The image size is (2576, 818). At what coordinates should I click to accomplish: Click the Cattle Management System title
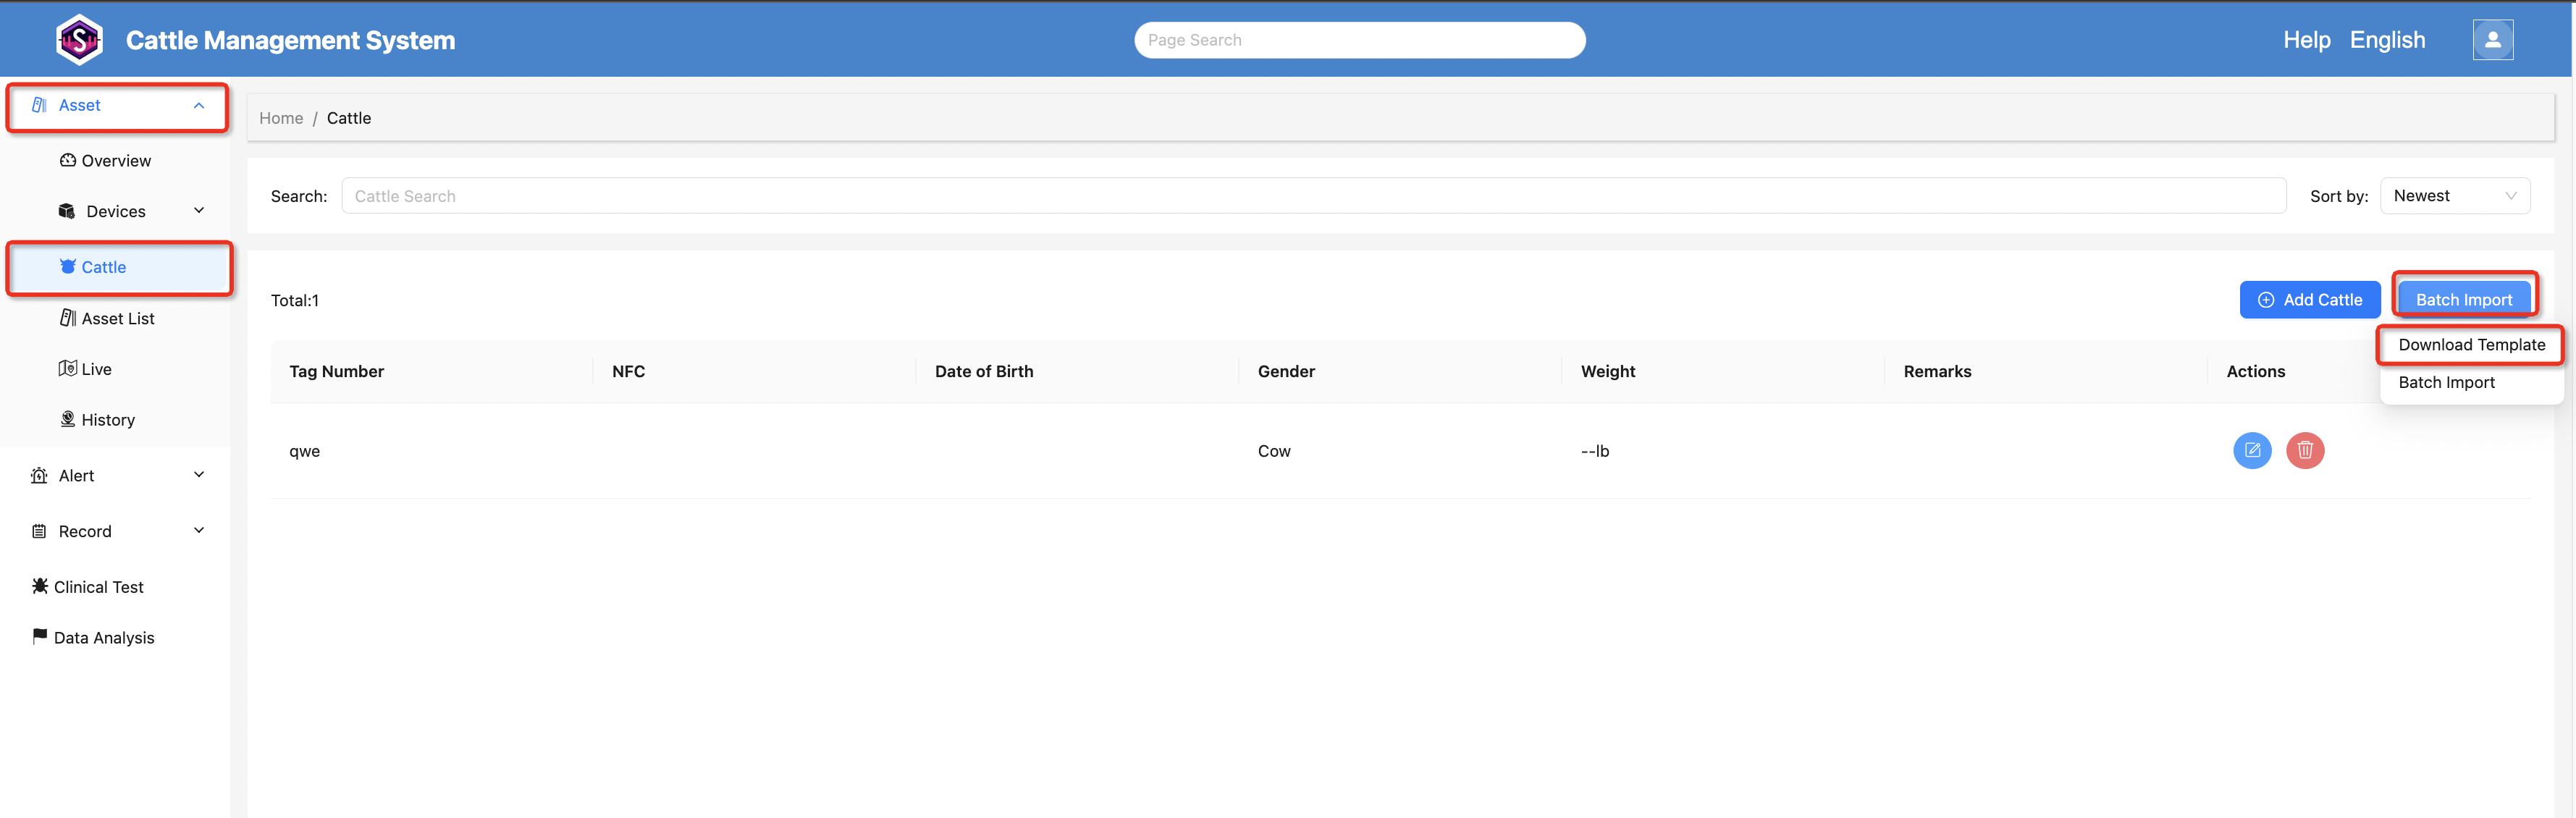tap(290, 40)
